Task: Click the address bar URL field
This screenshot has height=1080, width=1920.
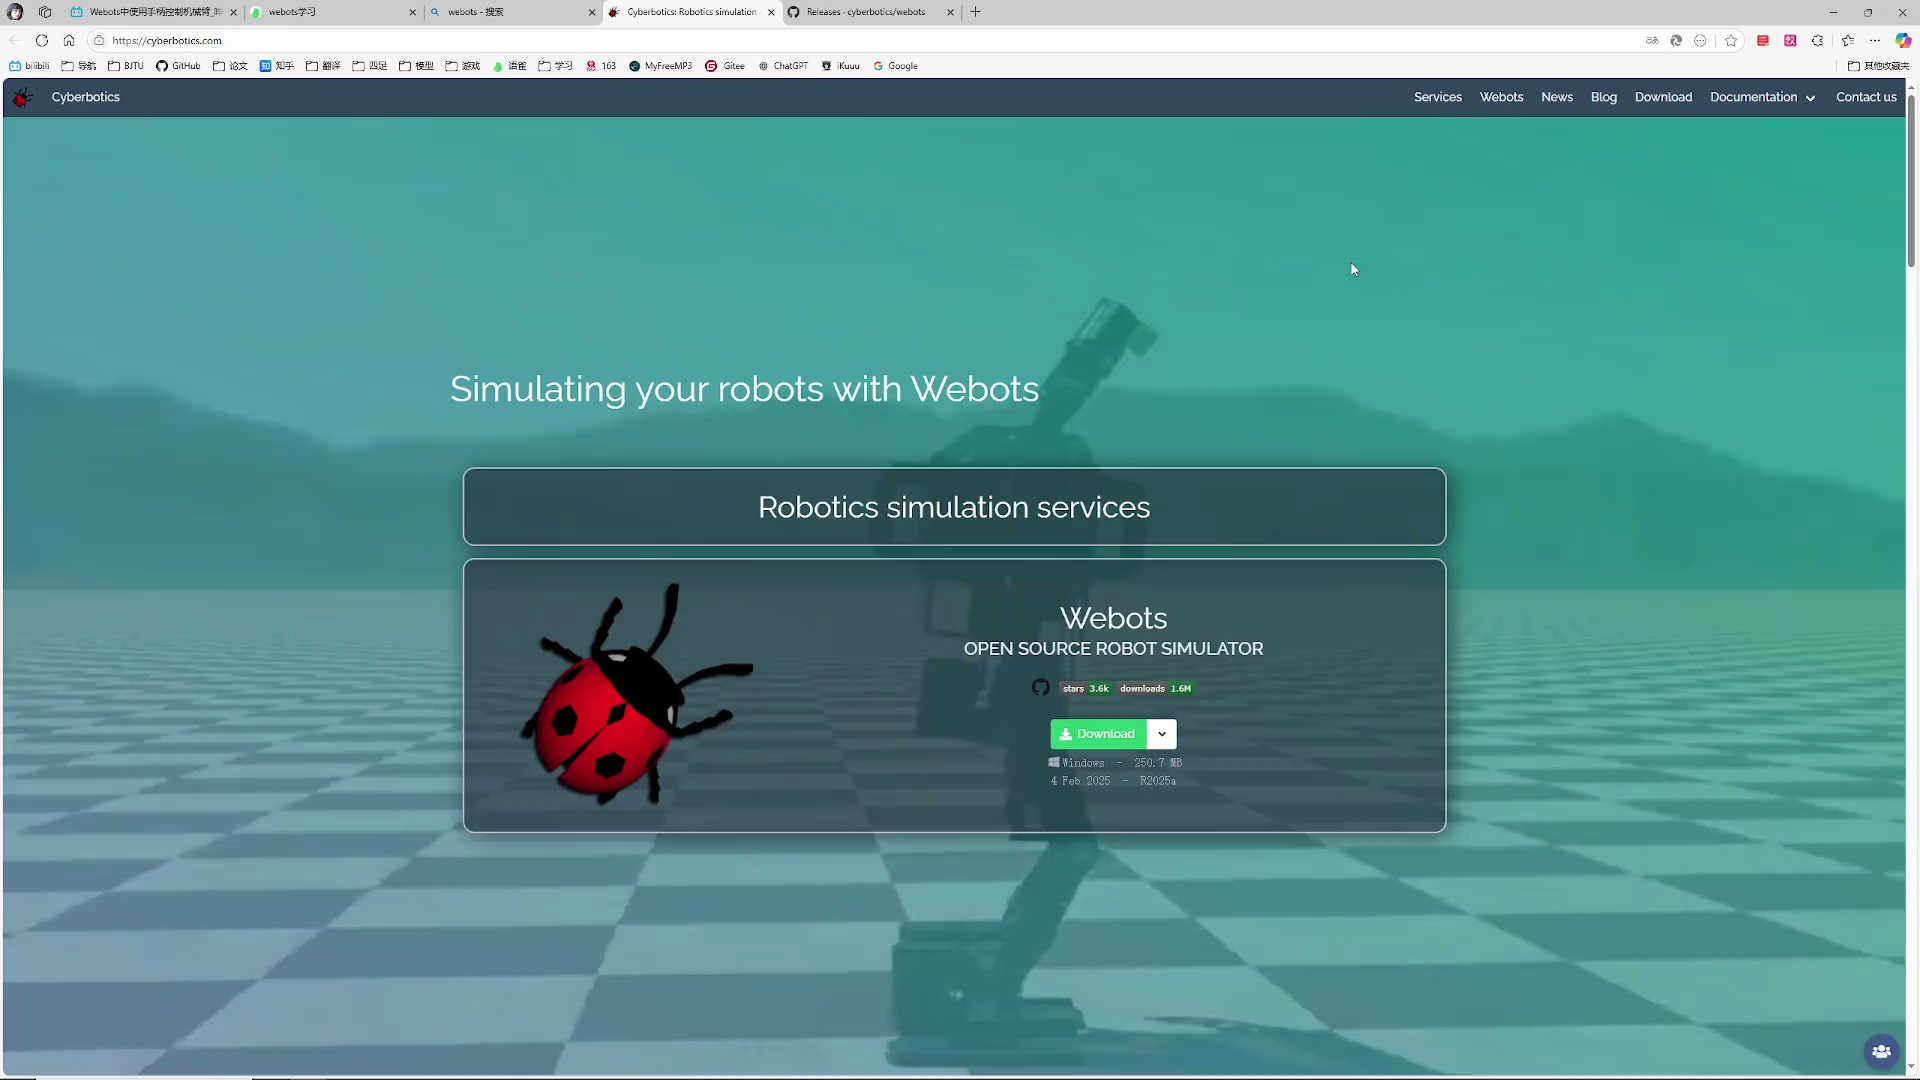Action: 600,41
